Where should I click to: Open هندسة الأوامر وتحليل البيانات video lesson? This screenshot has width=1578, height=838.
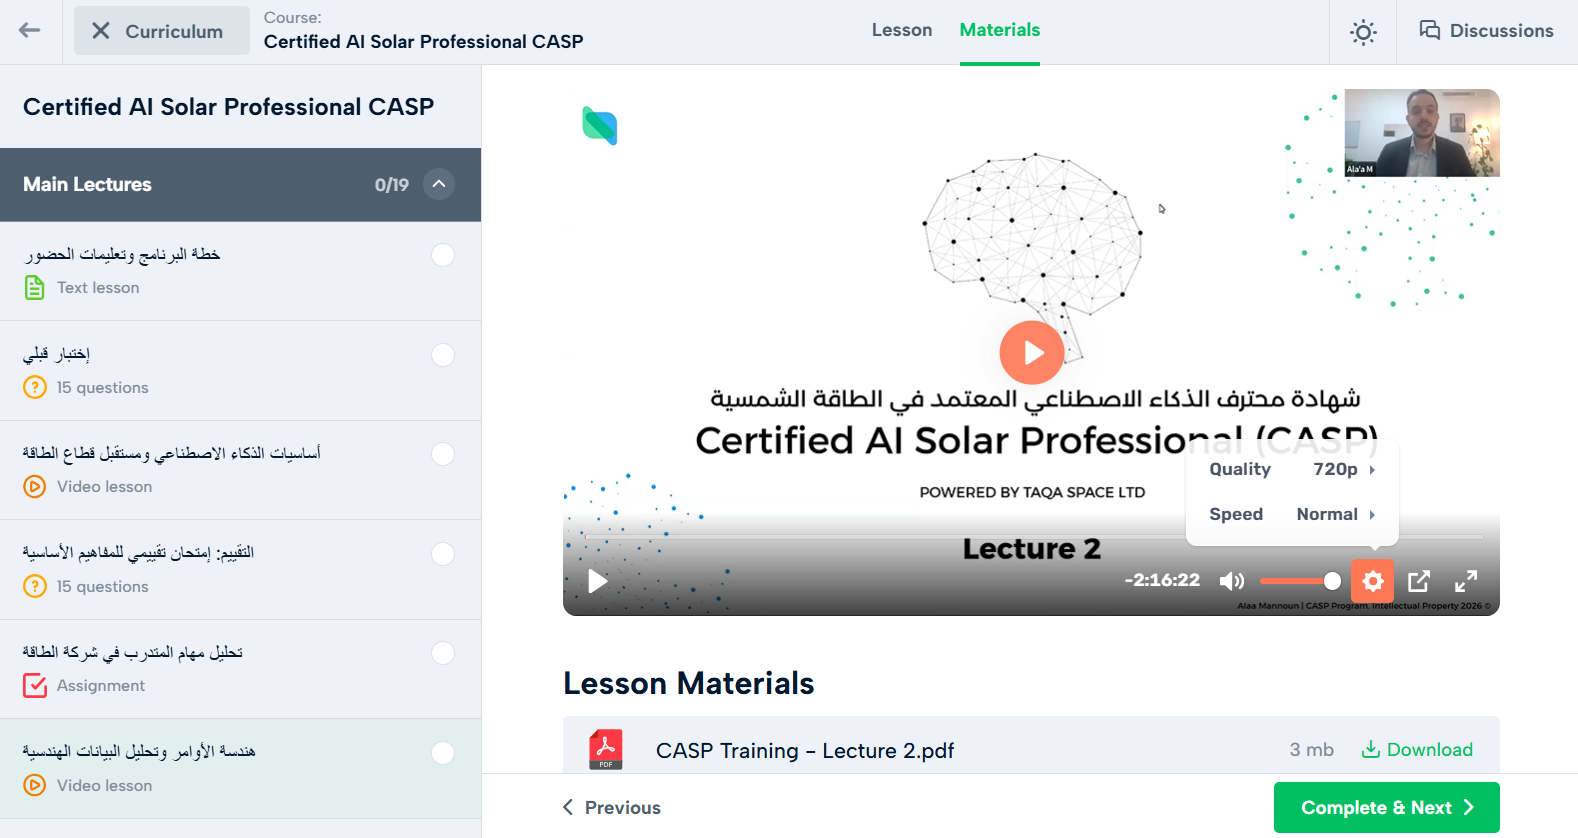[240, 769]
